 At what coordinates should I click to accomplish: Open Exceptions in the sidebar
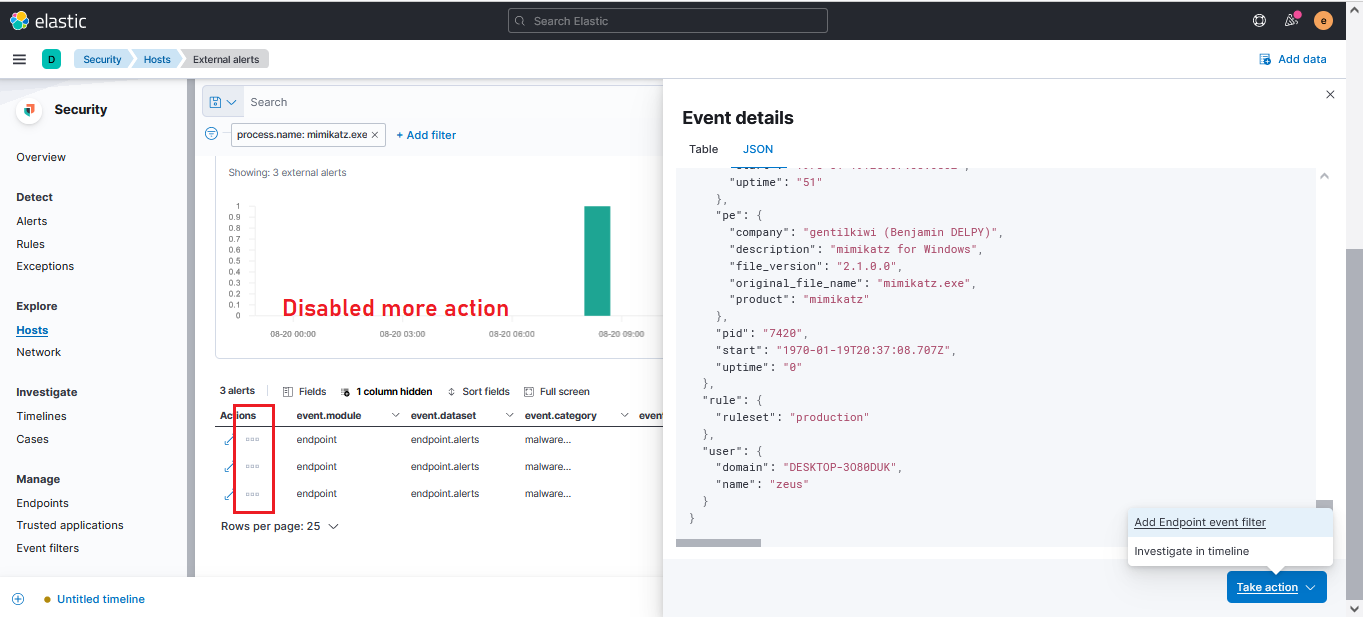coord(45,266)
